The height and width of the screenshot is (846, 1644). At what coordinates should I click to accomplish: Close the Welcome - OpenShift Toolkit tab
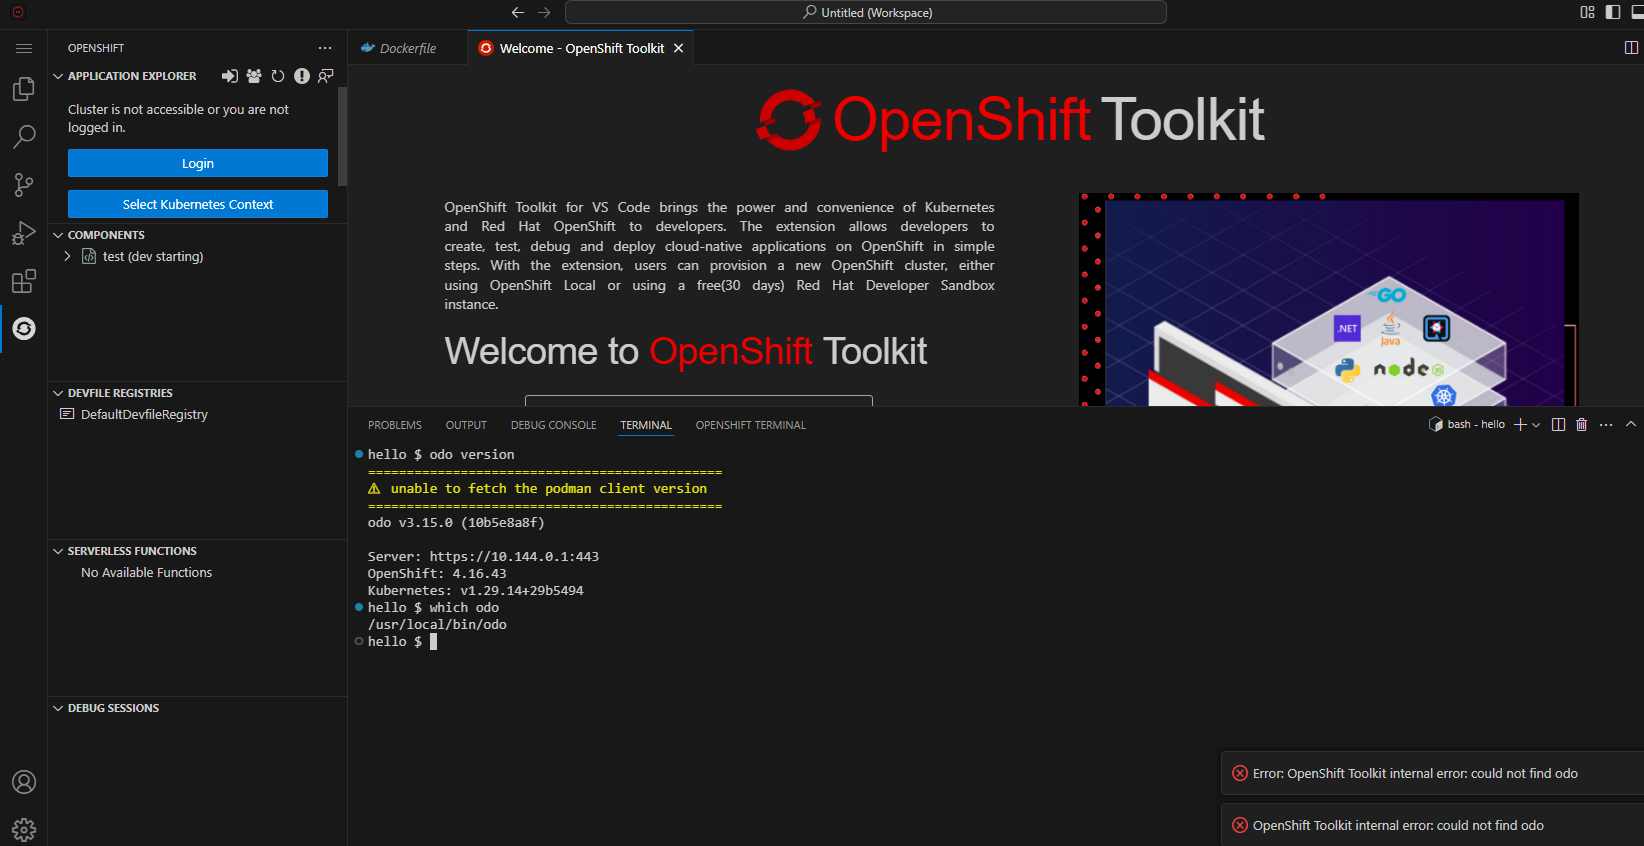coord(679,48)
